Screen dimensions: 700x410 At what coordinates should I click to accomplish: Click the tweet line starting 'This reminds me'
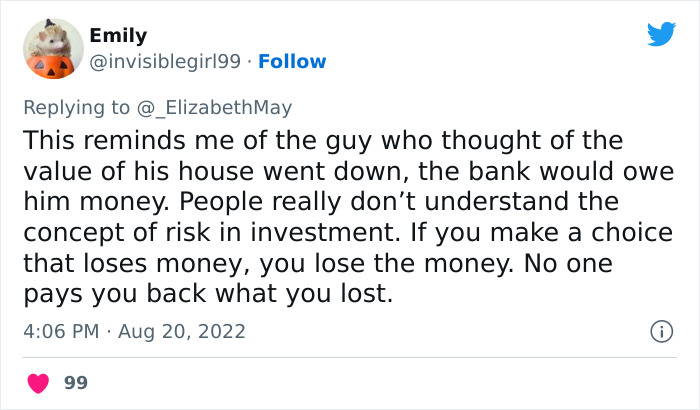322,140
